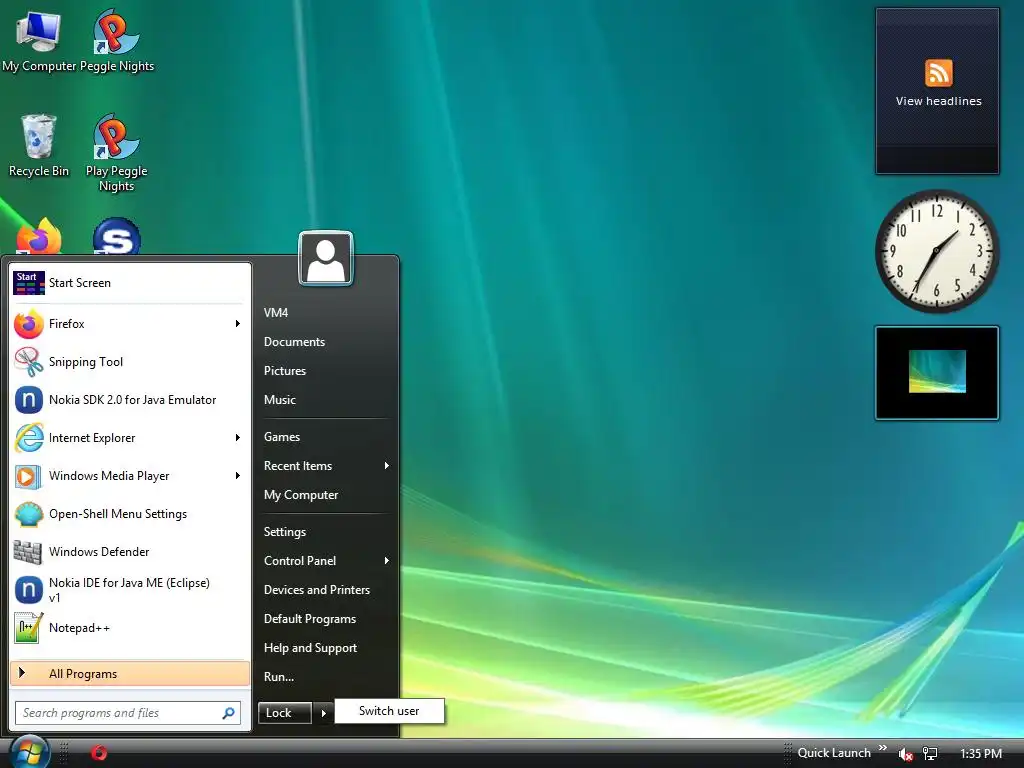Select Switch user from the popup
The image size is (1024, 768).
point(389,711)
